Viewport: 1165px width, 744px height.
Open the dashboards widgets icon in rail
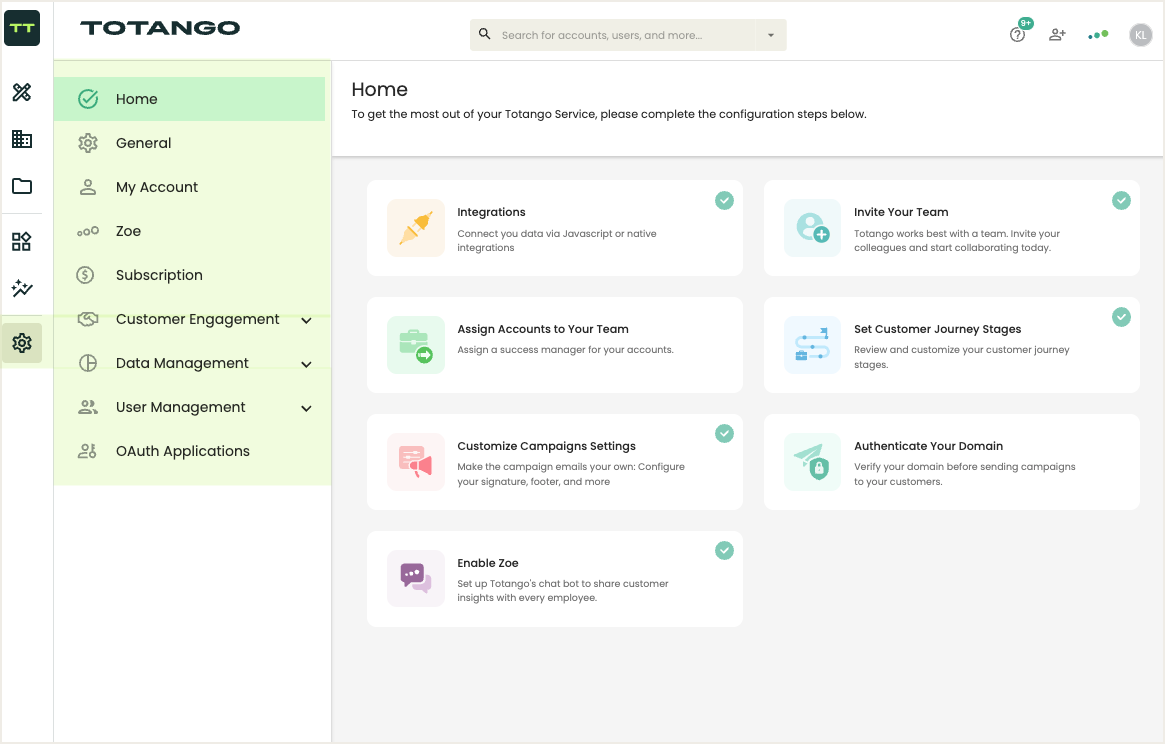coord(22,242)
